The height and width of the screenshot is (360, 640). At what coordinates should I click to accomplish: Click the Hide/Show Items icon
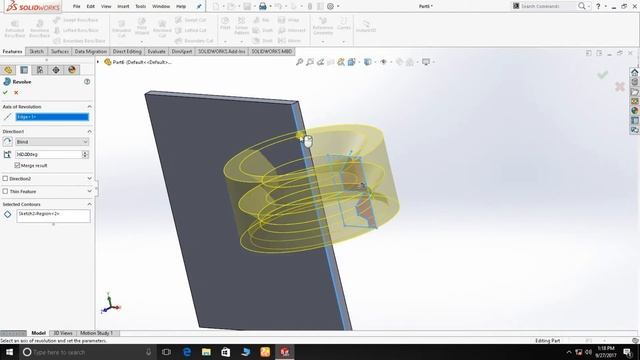pos(383,62)
